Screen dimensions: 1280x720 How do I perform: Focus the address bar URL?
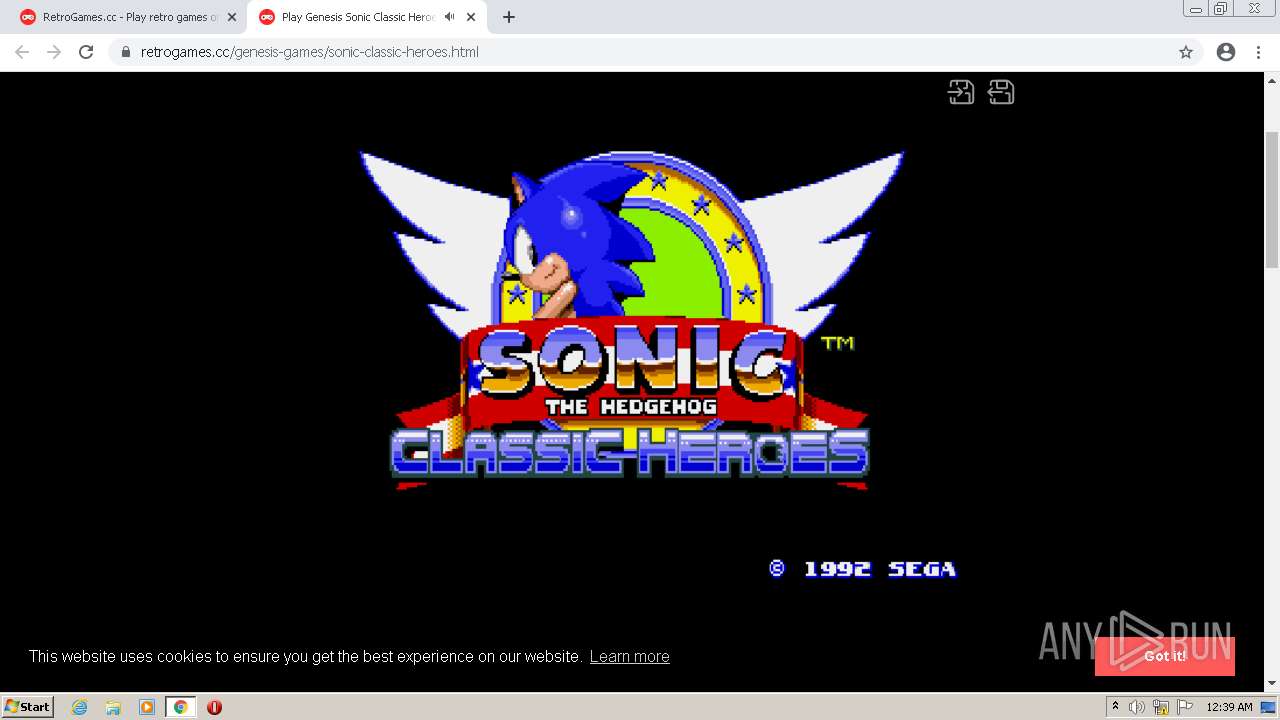tap(310, 52)
